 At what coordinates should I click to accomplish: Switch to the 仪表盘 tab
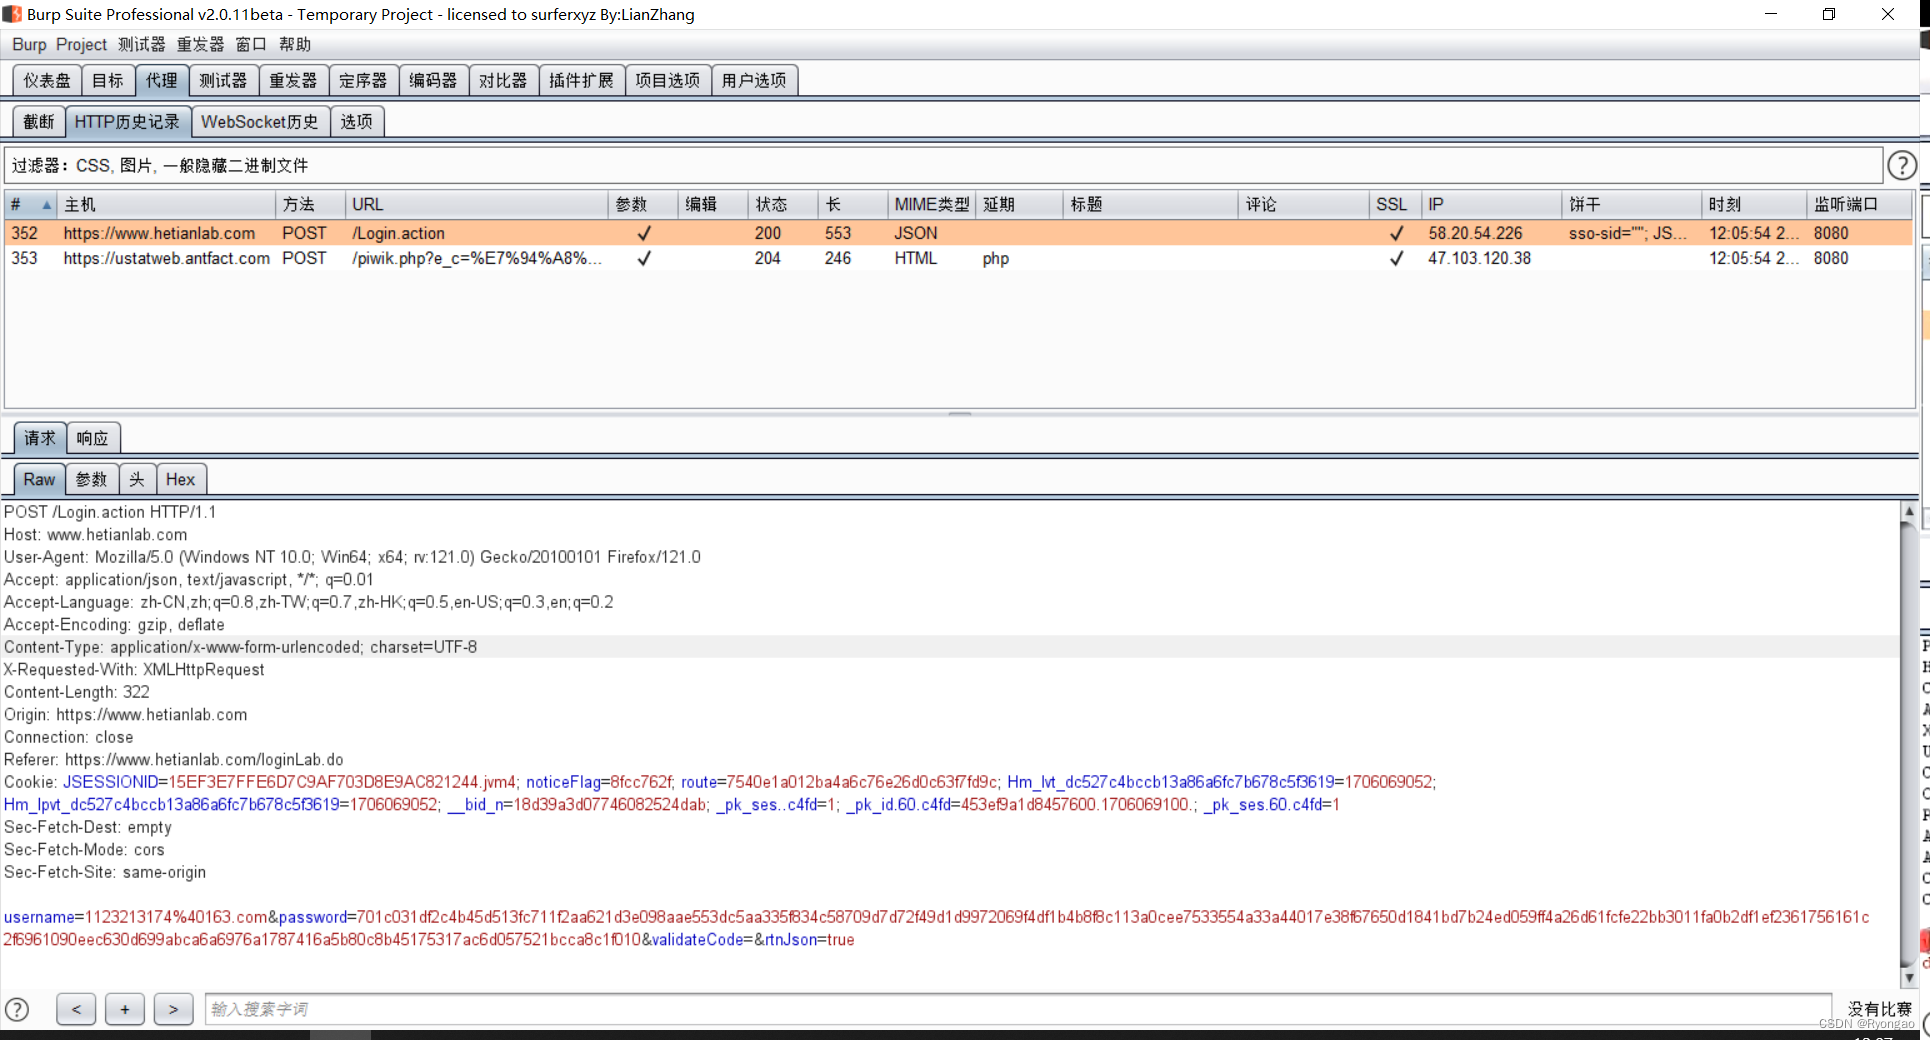47,80
